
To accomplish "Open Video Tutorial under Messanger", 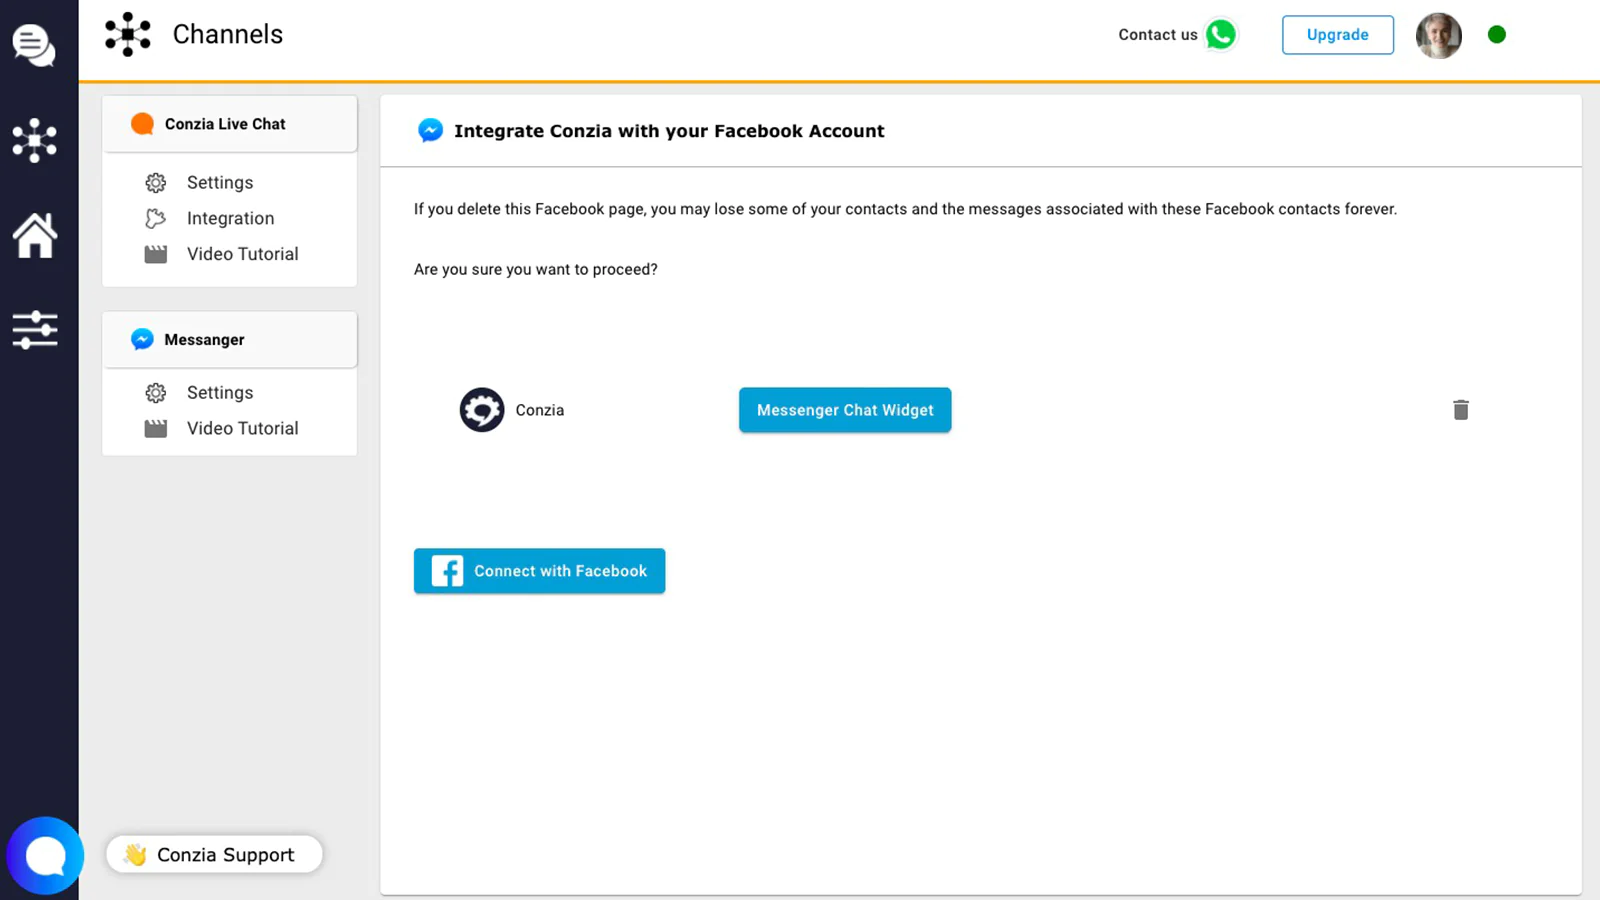I will [242, 428].
